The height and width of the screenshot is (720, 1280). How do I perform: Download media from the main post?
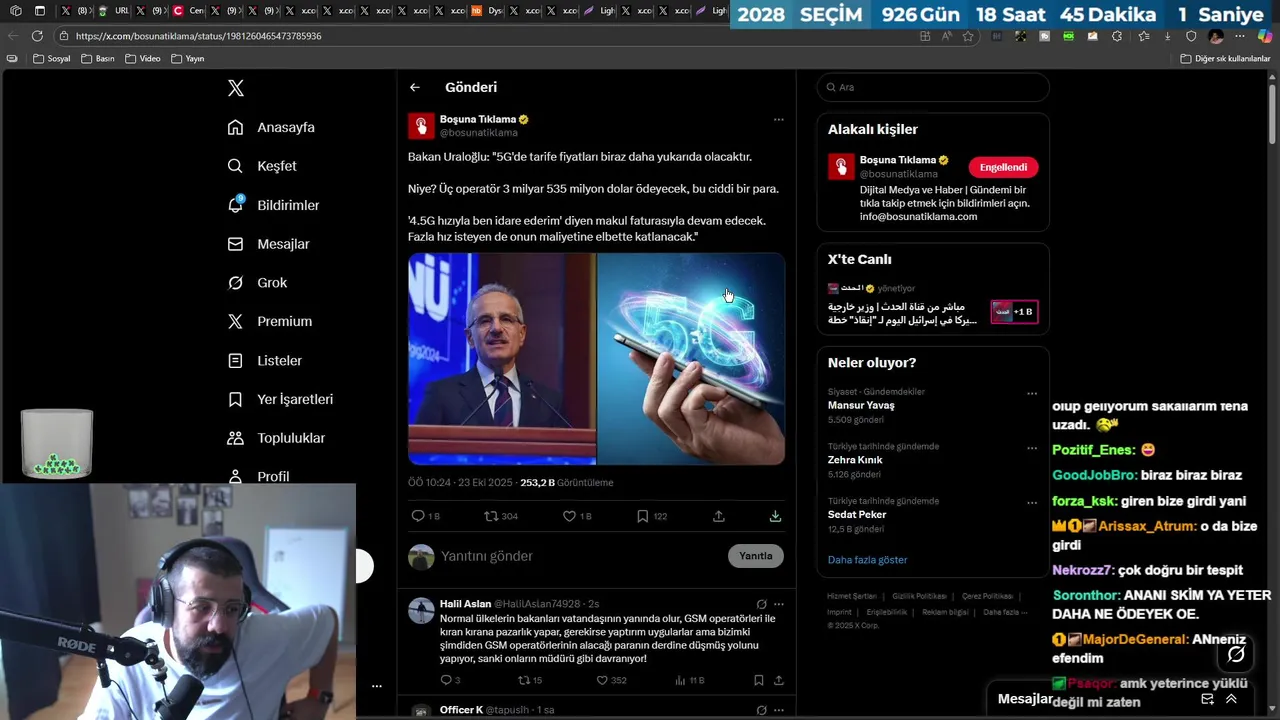tap(775, 516)
